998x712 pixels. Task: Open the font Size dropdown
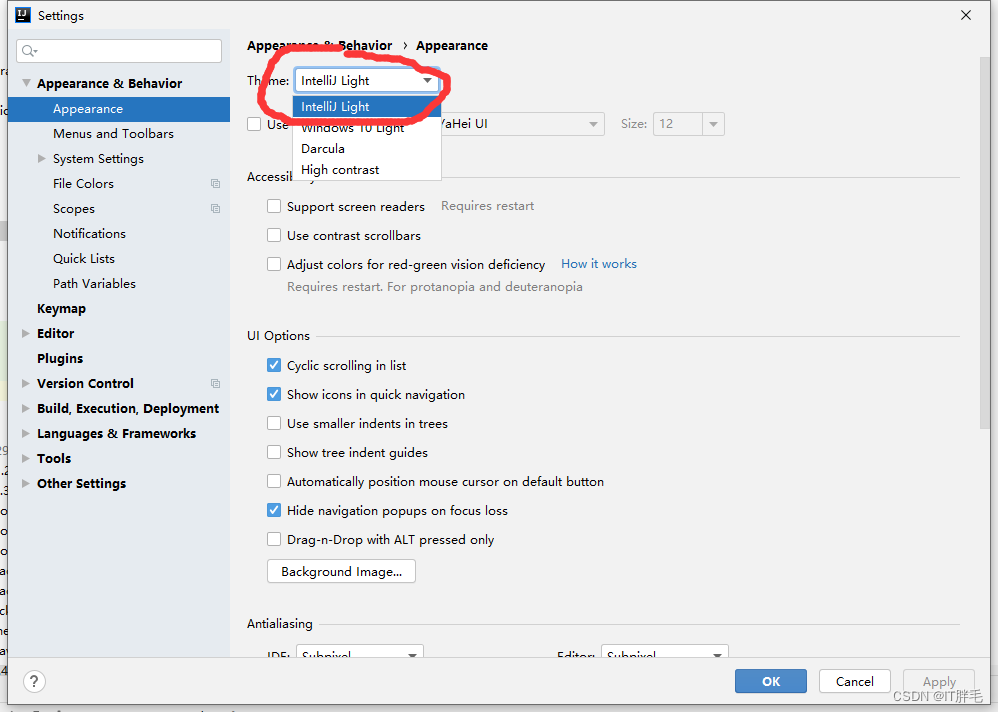click(x=713, y=124)
